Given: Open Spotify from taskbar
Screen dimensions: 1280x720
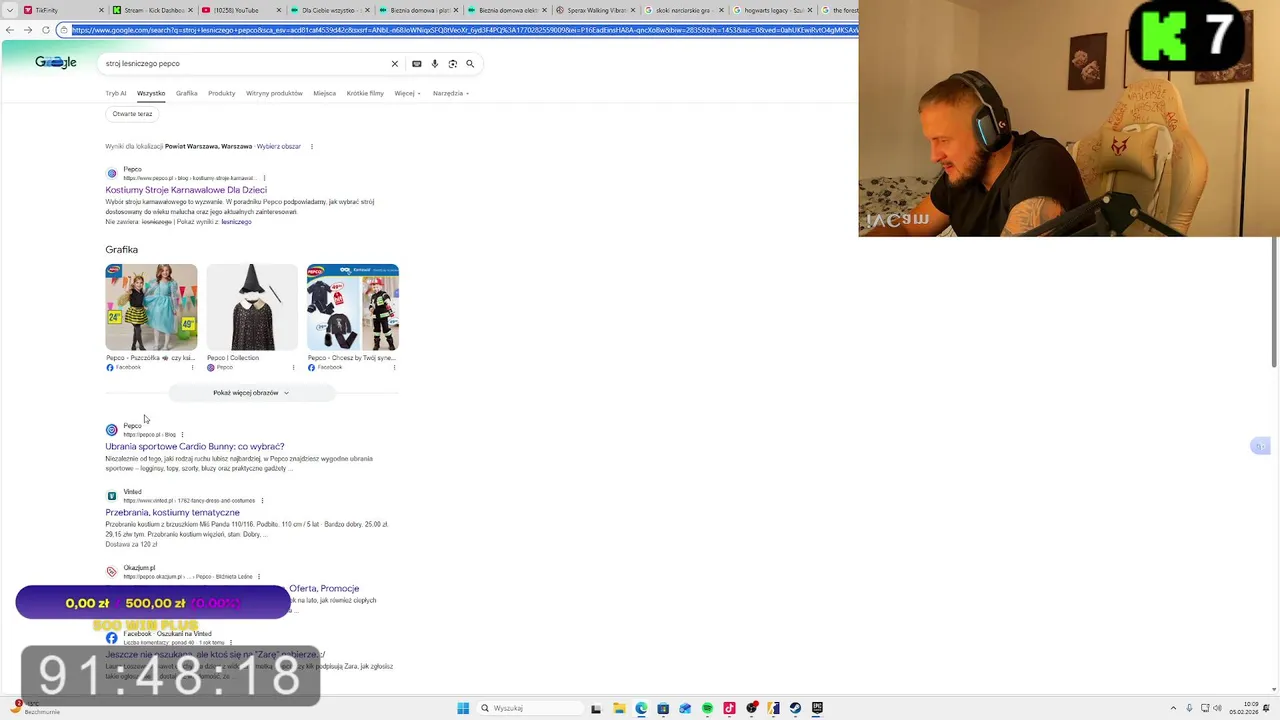Looking at the screenshot, I should 707,708.
